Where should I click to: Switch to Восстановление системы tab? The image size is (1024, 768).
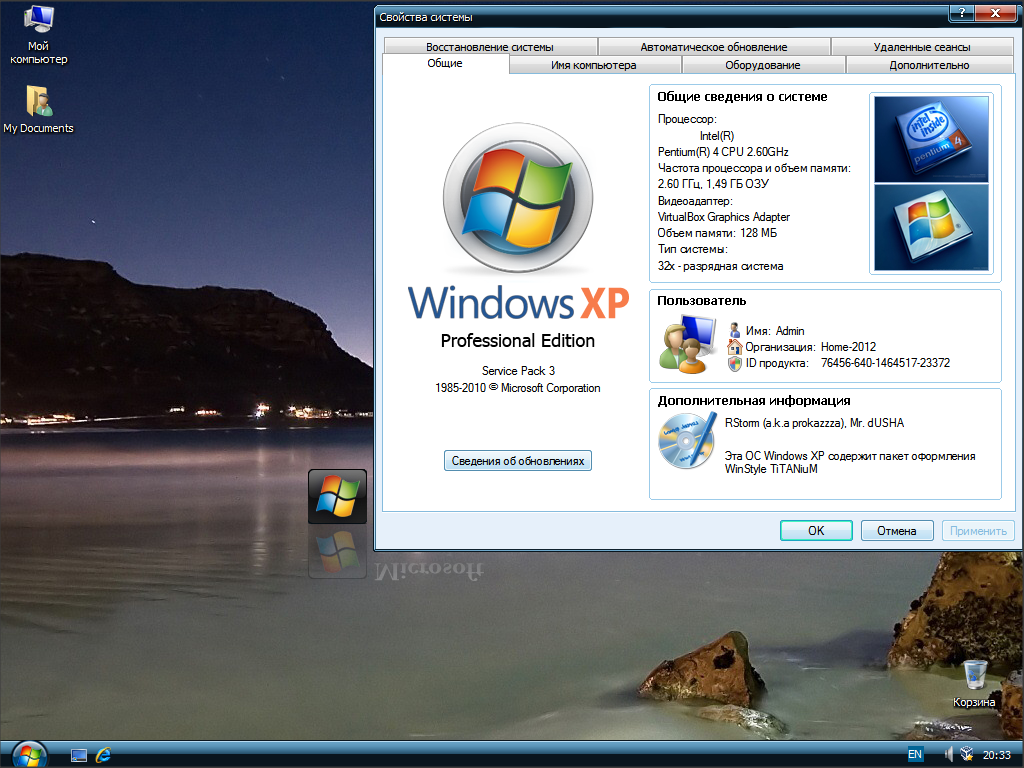(490, 47)
